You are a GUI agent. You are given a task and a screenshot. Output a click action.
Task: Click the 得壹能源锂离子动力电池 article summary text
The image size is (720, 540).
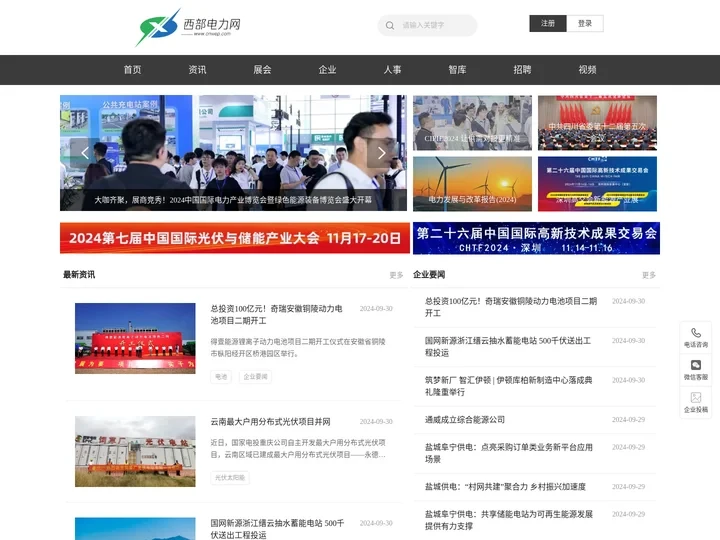tap(298, 348)
